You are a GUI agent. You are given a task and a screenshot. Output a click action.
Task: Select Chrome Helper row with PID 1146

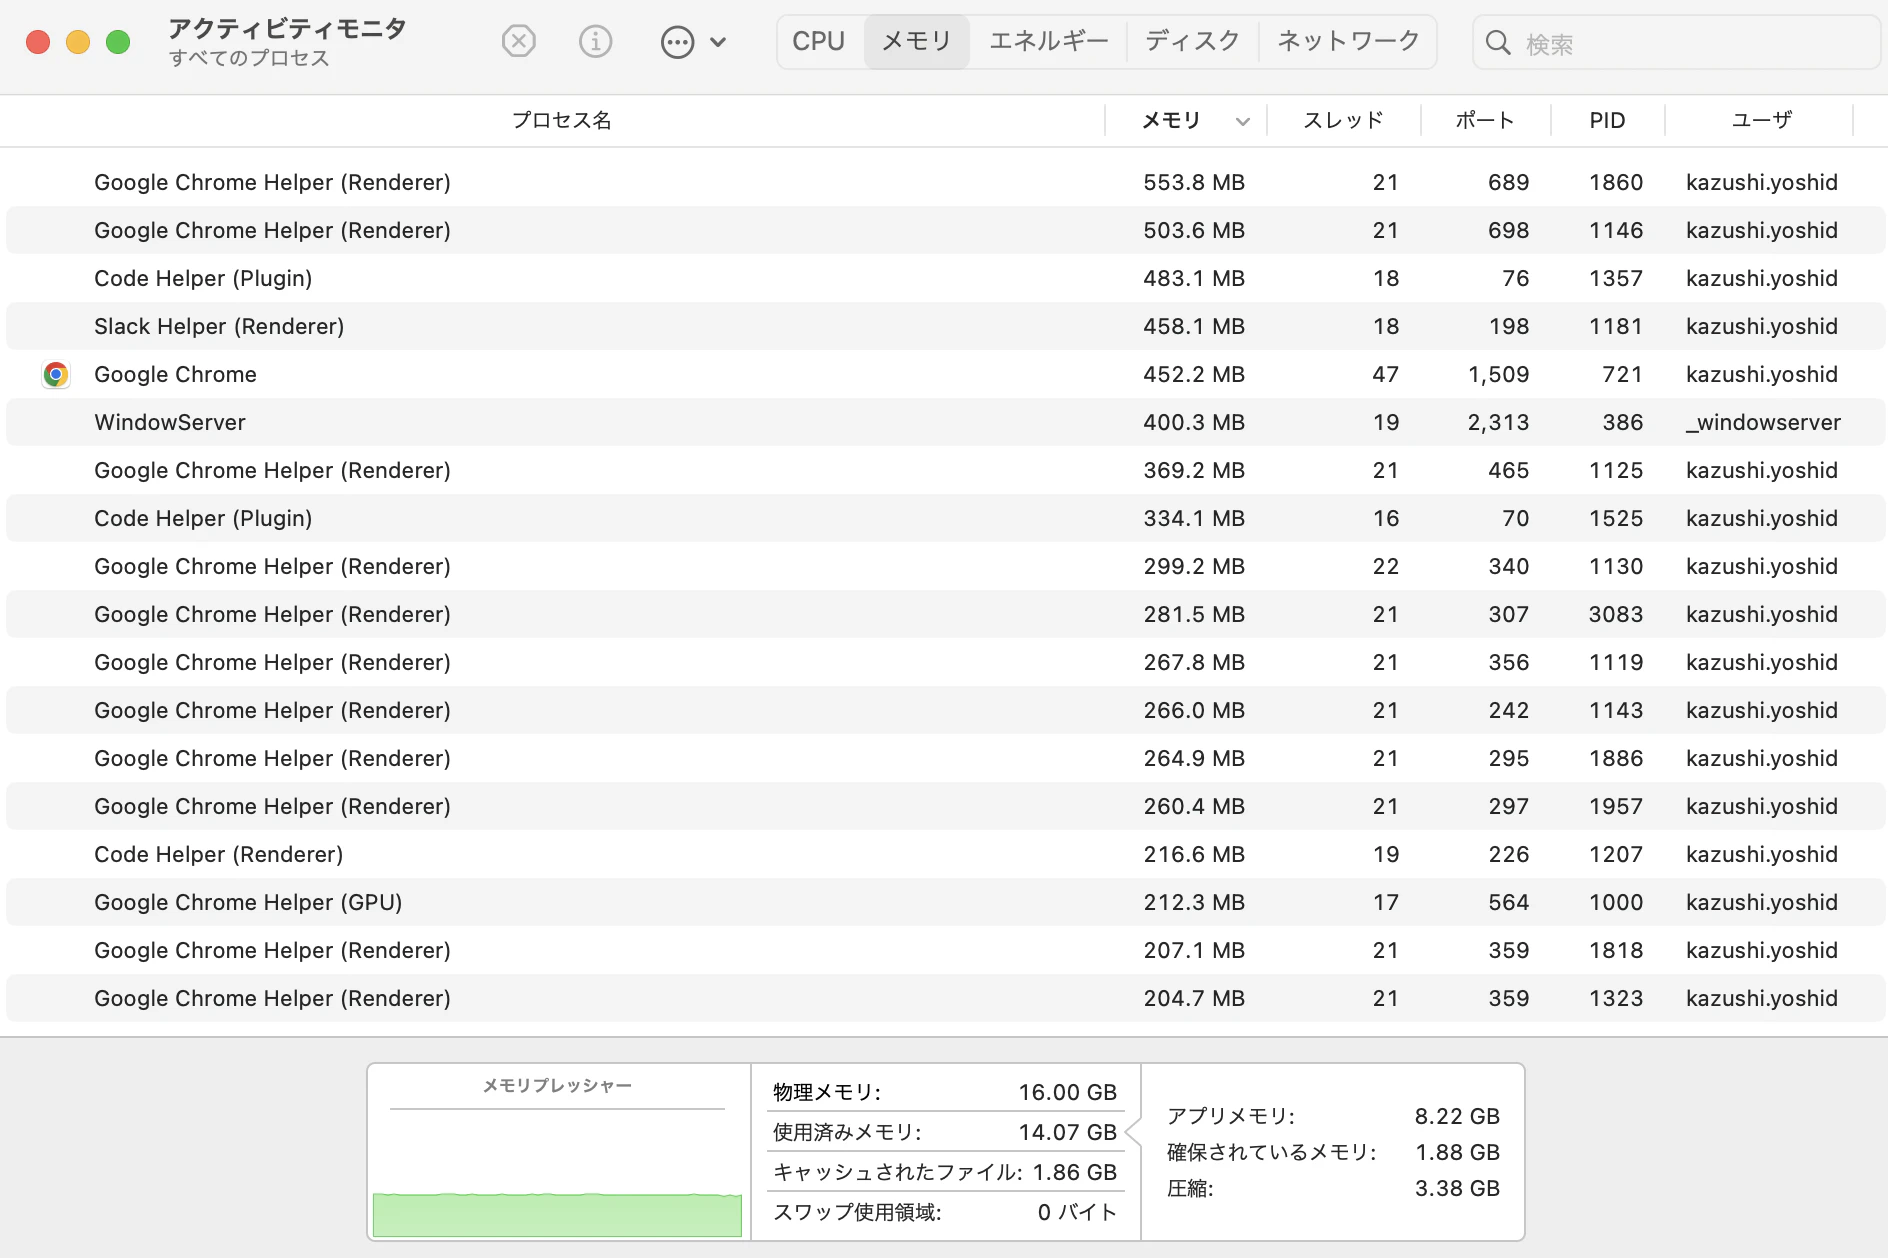(946, 230)
